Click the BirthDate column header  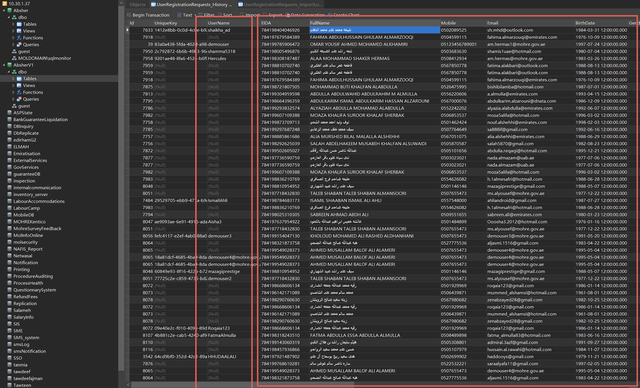point(601,23)
